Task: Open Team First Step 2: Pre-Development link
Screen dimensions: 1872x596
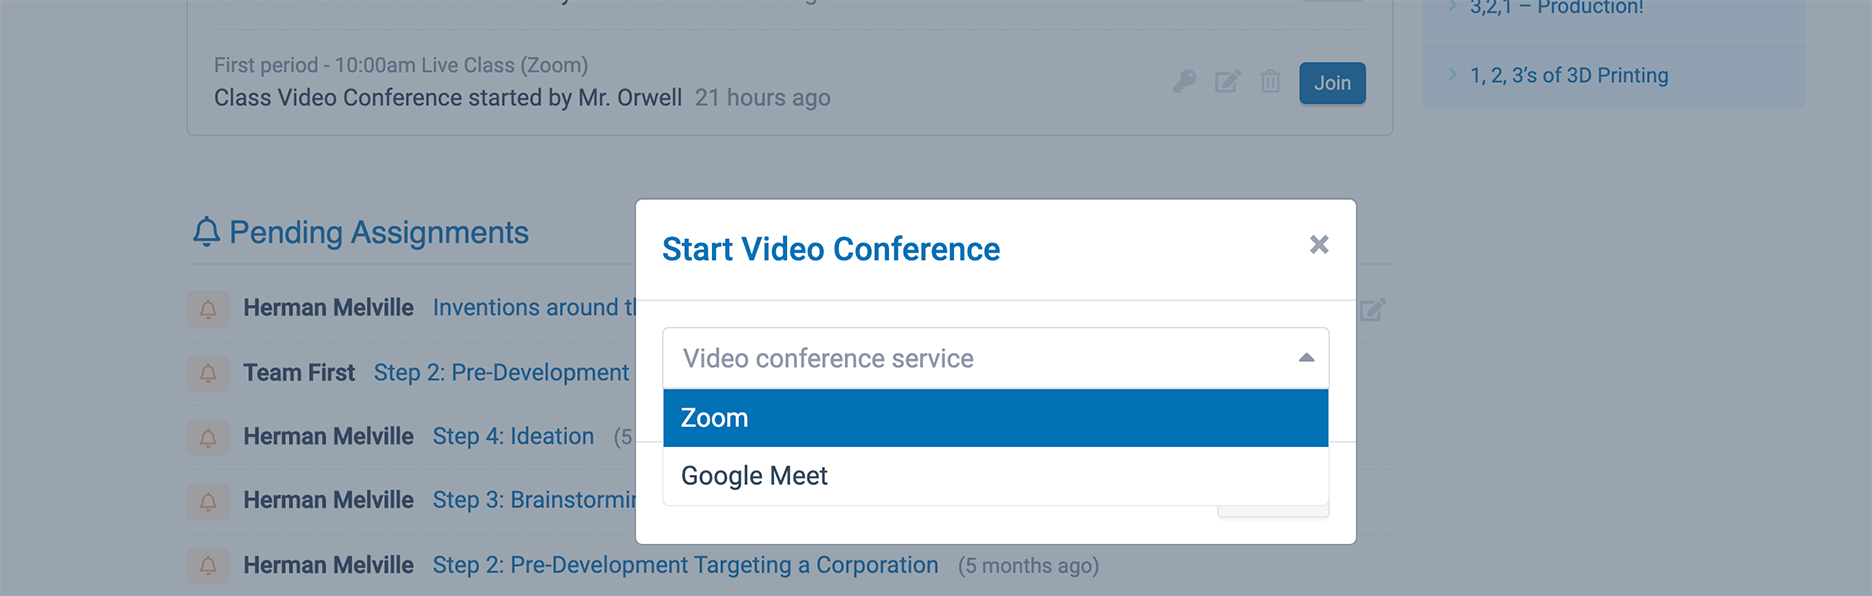Action: tap(501, 373)
